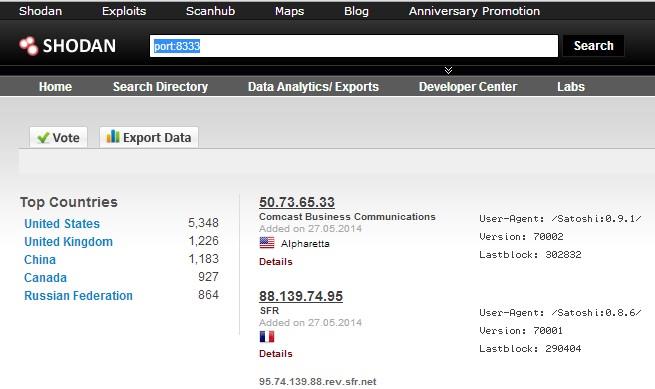This screenshot has width=655, height=389.
Task: Click the SFR organization label
Action: [269, 310]
